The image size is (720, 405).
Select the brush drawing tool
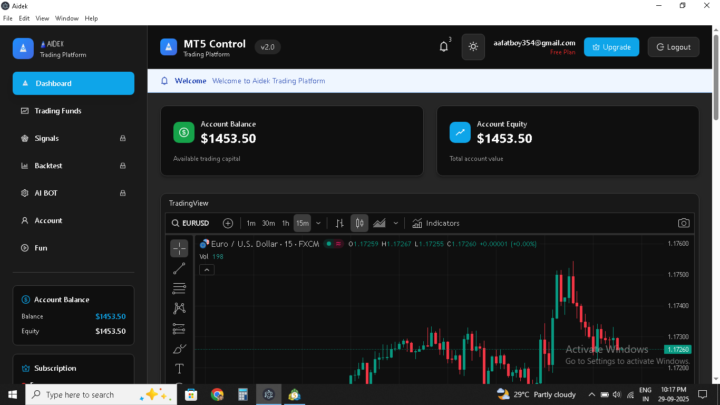coord(179,349)
